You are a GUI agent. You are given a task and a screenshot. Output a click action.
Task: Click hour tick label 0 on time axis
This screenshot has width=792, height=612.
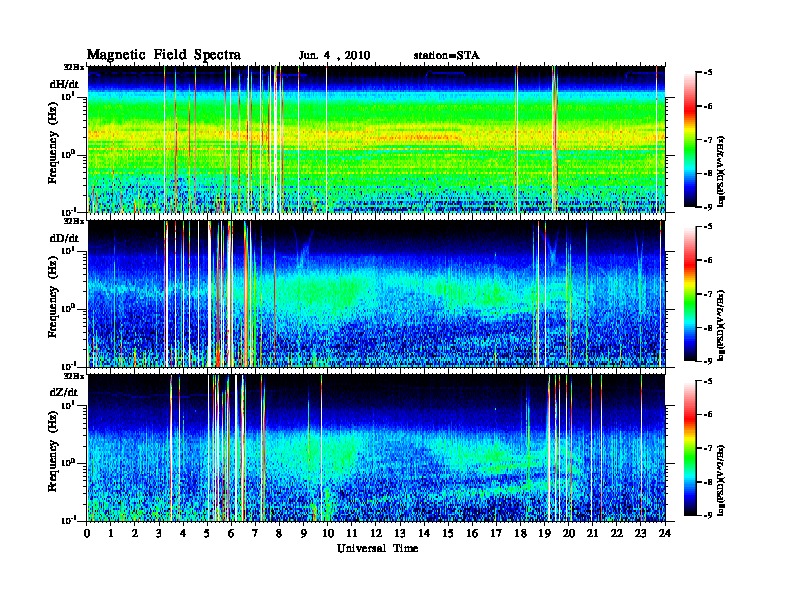[x=87, y=533]
